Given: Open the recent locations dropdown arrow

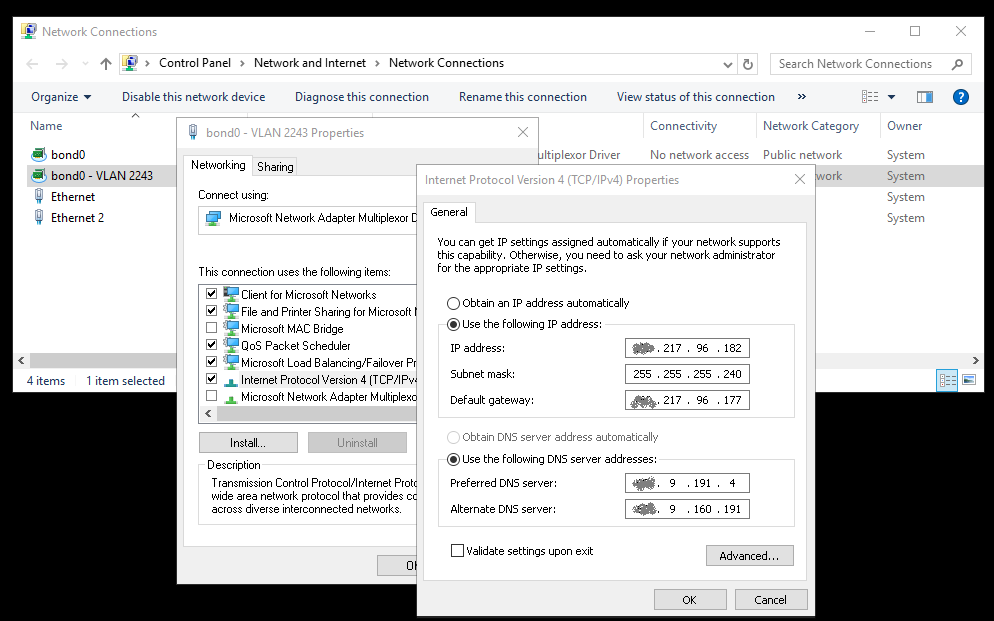Looking at the screenshot, I should 86,63.
